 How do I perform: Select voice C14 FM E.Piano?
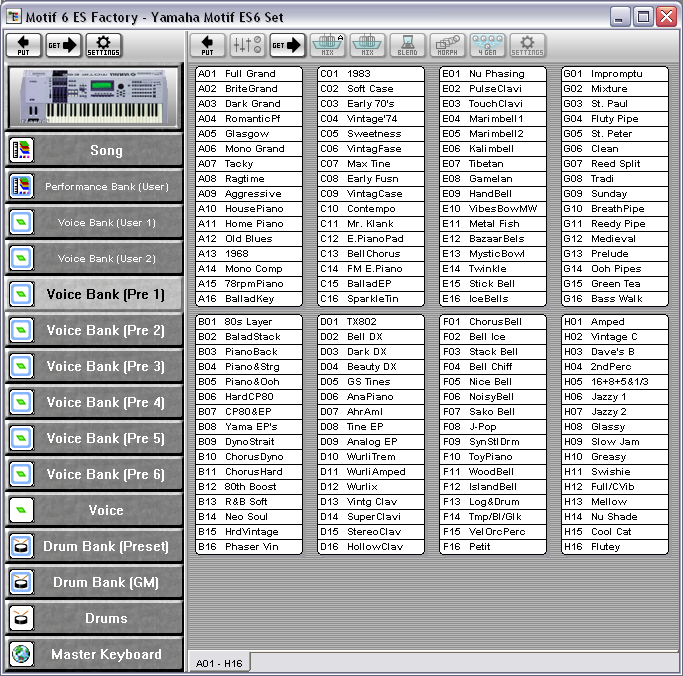point(371,269)
